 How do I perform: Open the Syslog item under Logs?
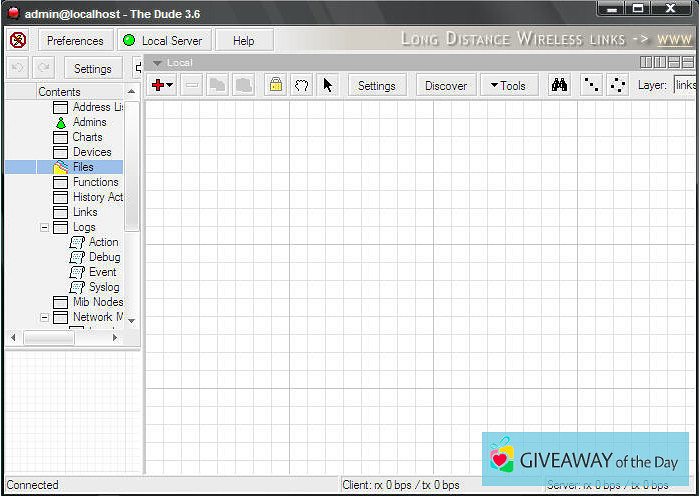pyautogui.click(x=103, y=287)
